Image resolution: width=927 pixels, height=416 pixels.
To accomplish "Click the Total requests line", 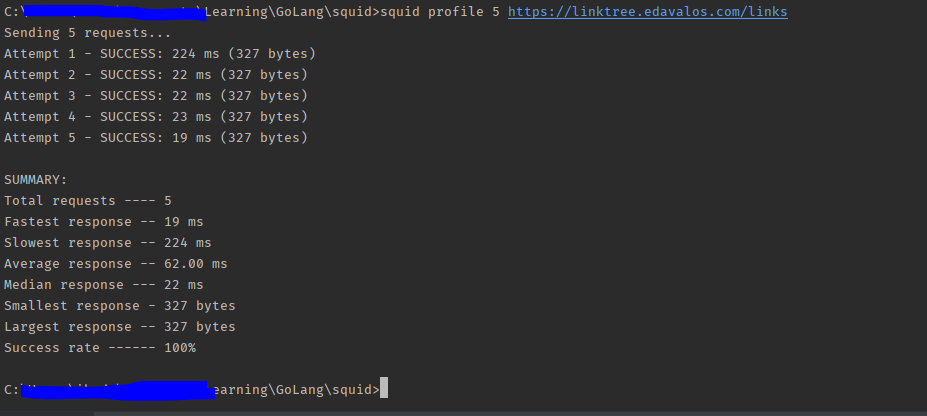I will point(87,201).
